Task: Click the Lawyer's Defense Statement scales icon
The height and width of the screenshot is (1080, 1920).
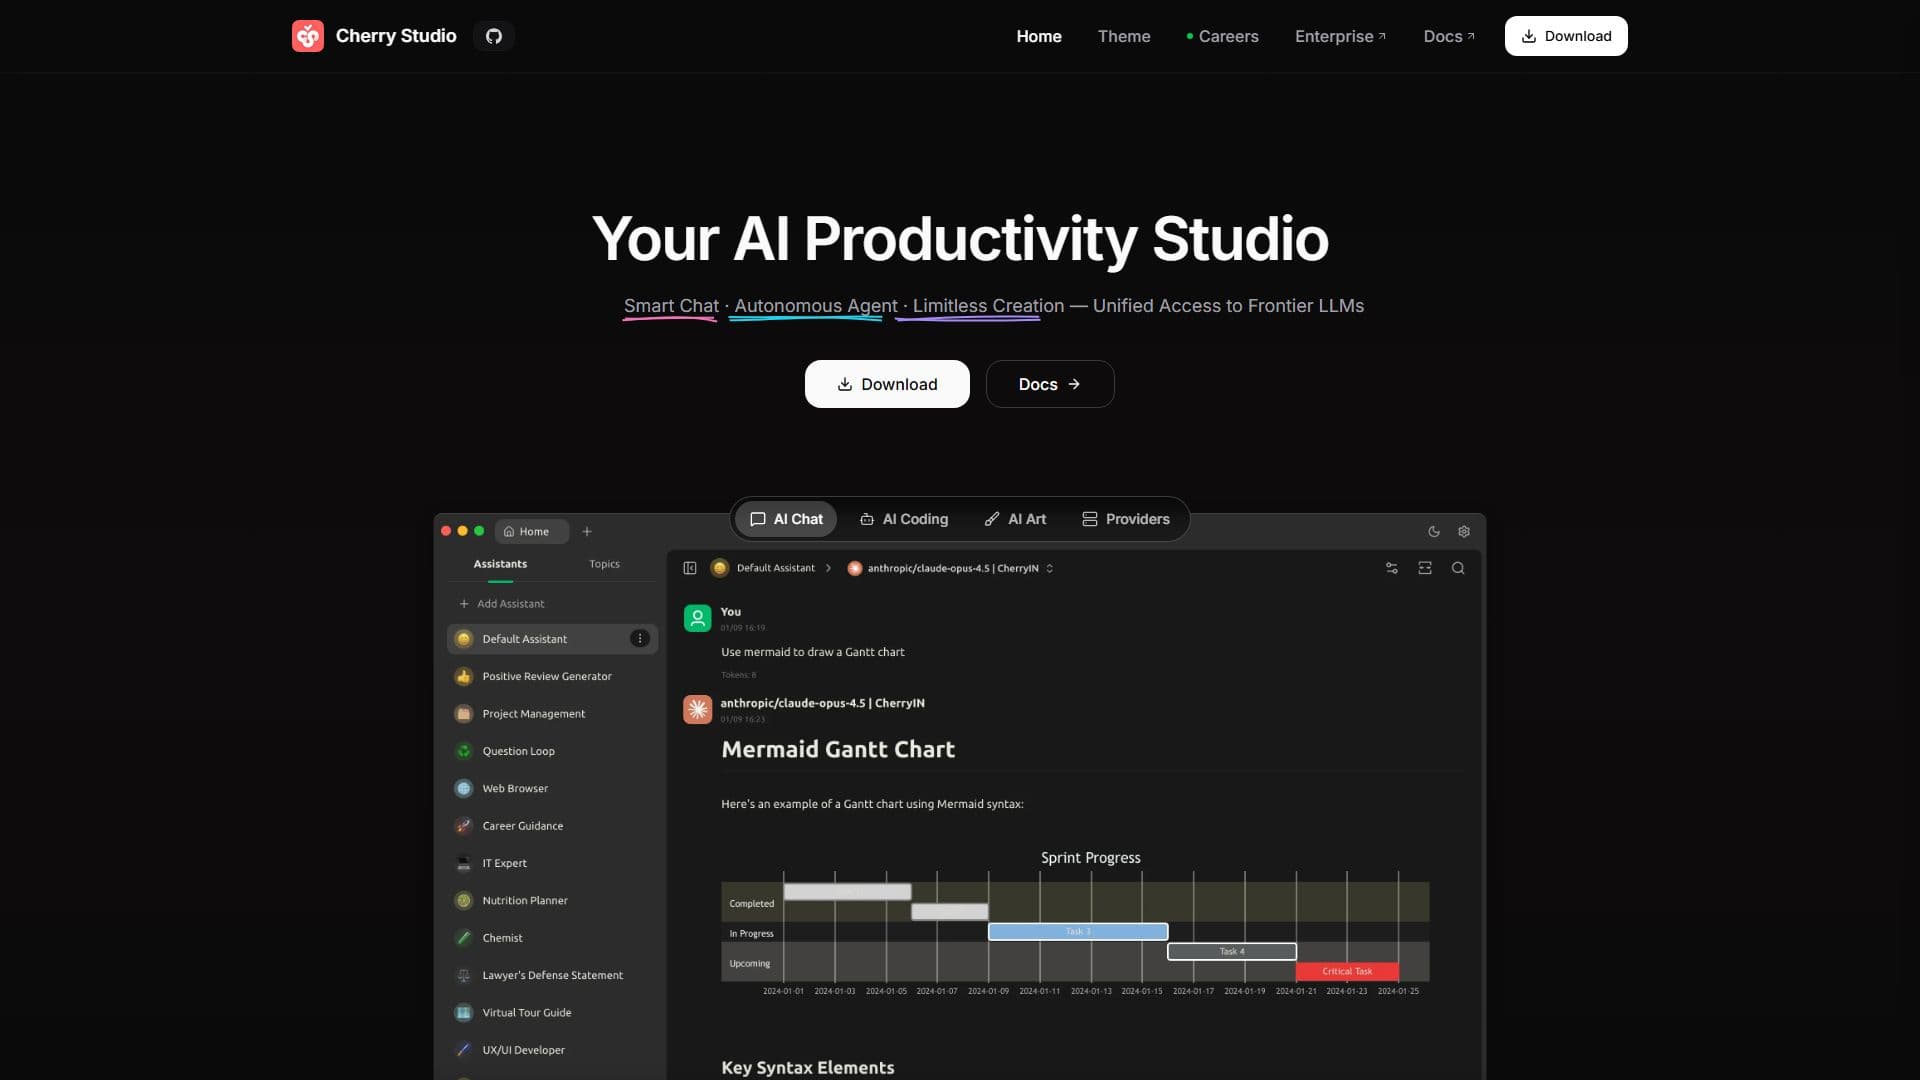Action: (x=464, y=975)
